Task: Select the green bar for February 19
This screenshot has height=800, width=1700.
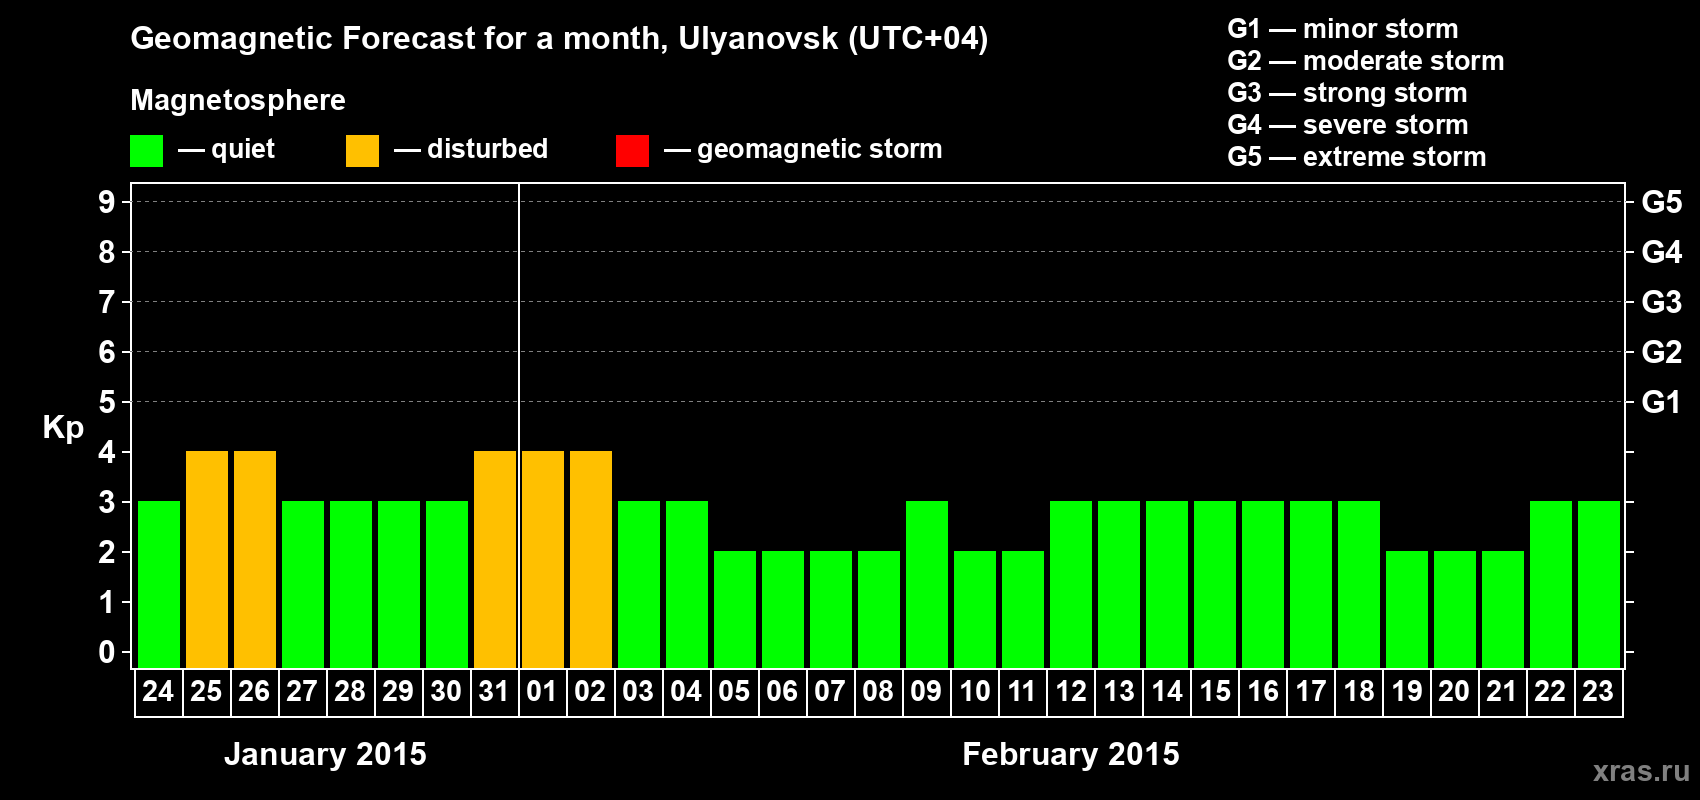Action: point(1407,609)
